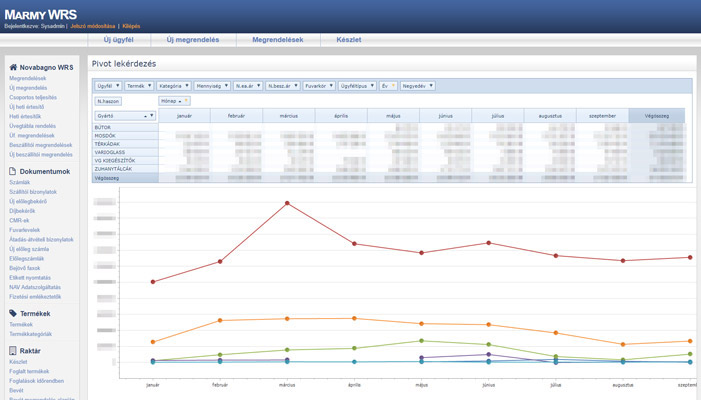
Task: Open Csoportos teljesítés sidebar link
Action: 33,97
